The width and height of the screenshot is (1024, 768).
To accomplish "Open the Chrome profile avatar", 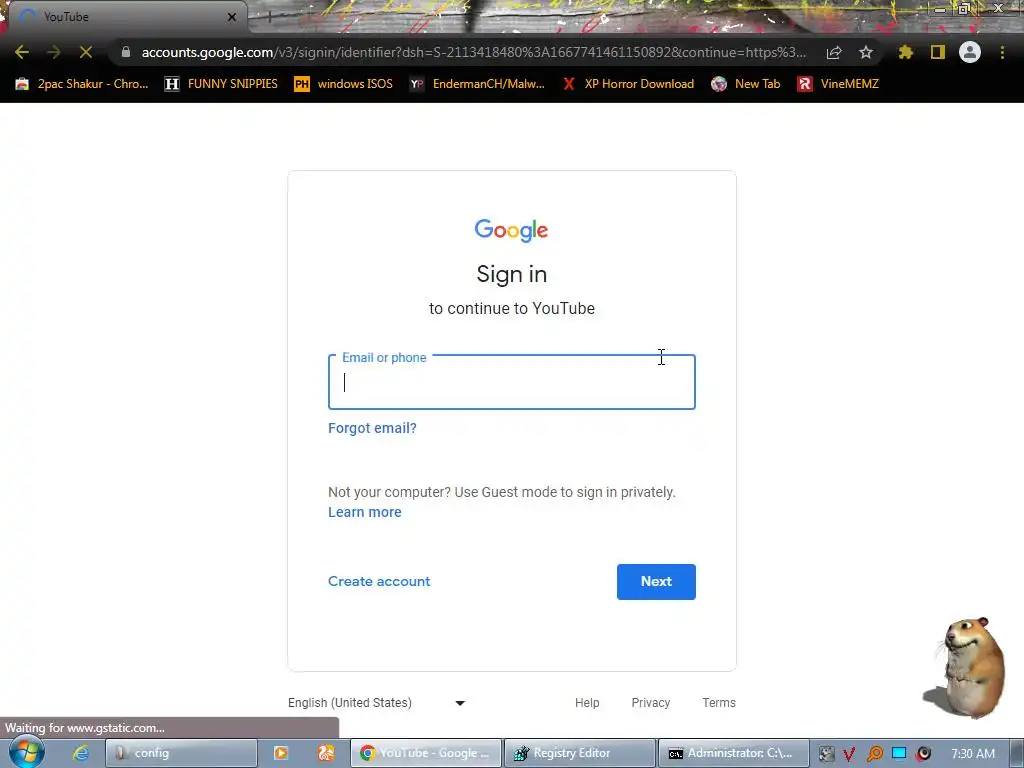I will (x=970, y=52).
